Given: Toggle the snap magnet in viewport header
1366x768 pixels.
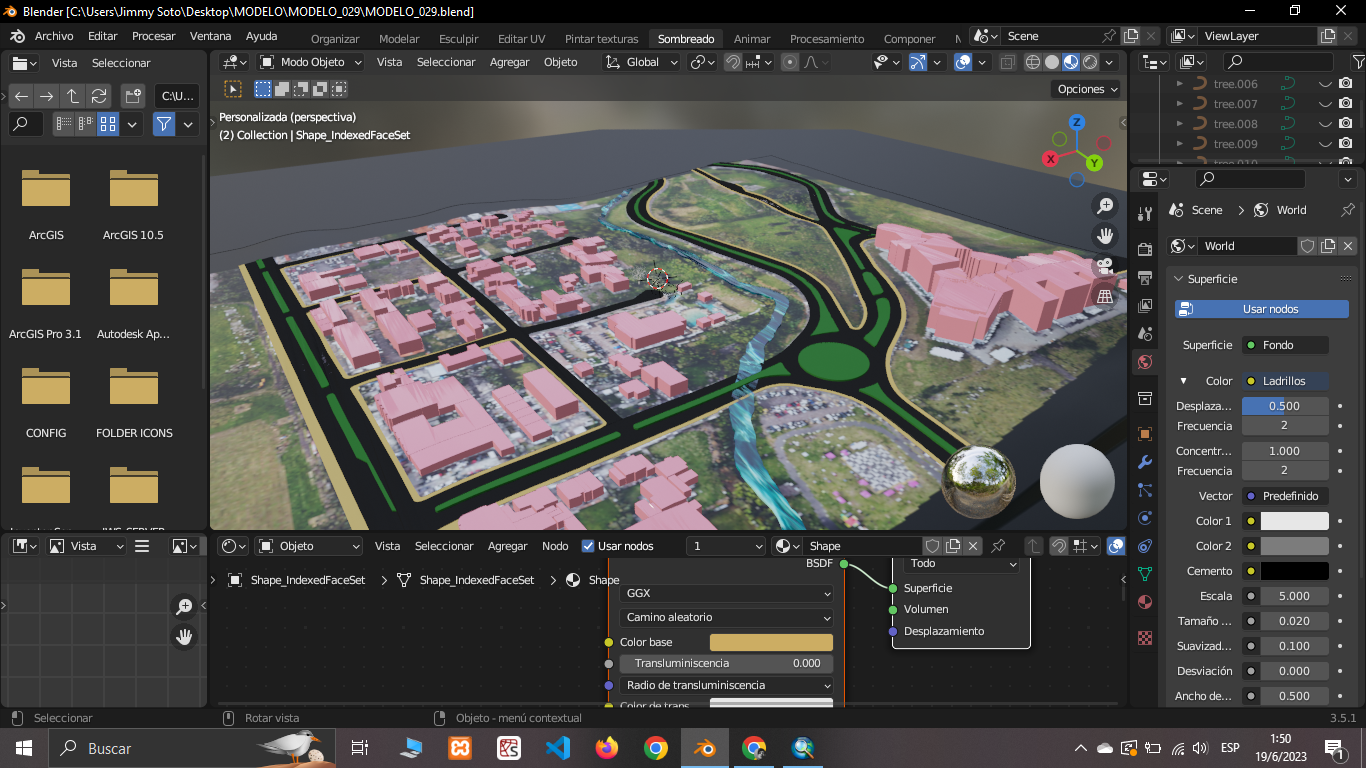Looking at the screenshot, I should pyautogui.click(x=733, y=62).
